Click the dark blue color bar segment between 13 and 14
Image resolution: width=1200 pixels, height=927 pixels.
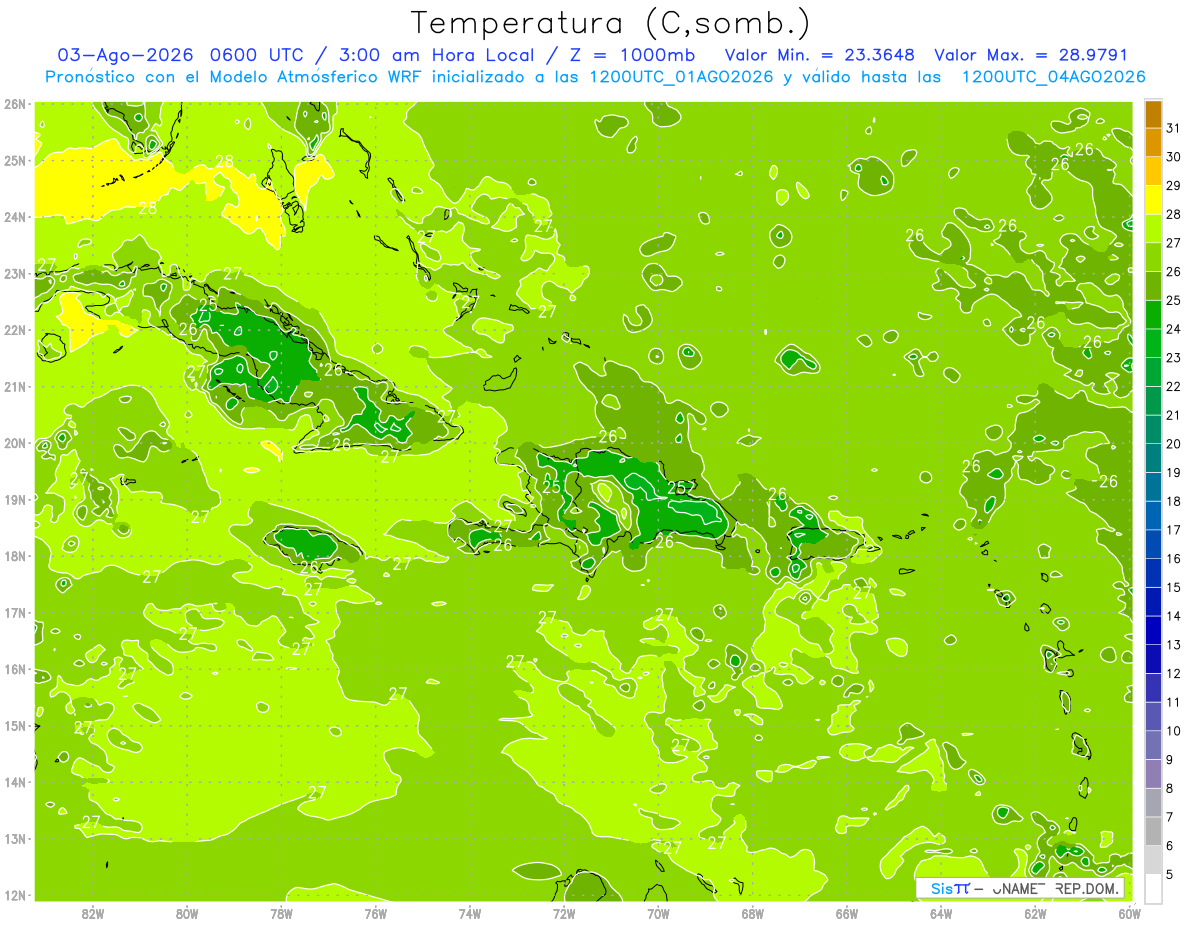click(x=1153, y=630)
